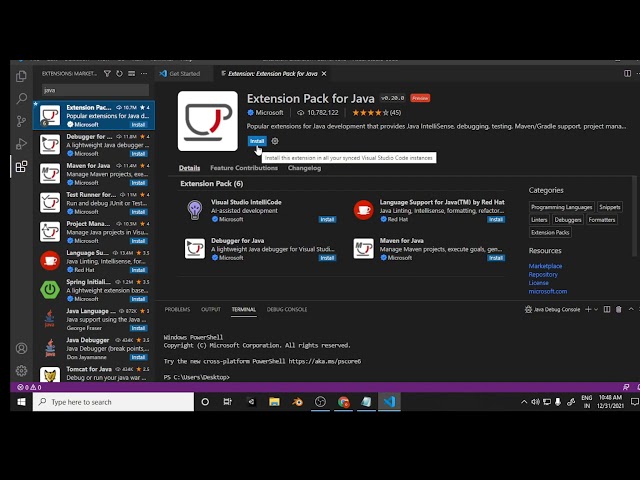The height and width of the screenshot is (480, 640).
Task: Open the microsoft.com resource link
Action: (x=548, y=291)
